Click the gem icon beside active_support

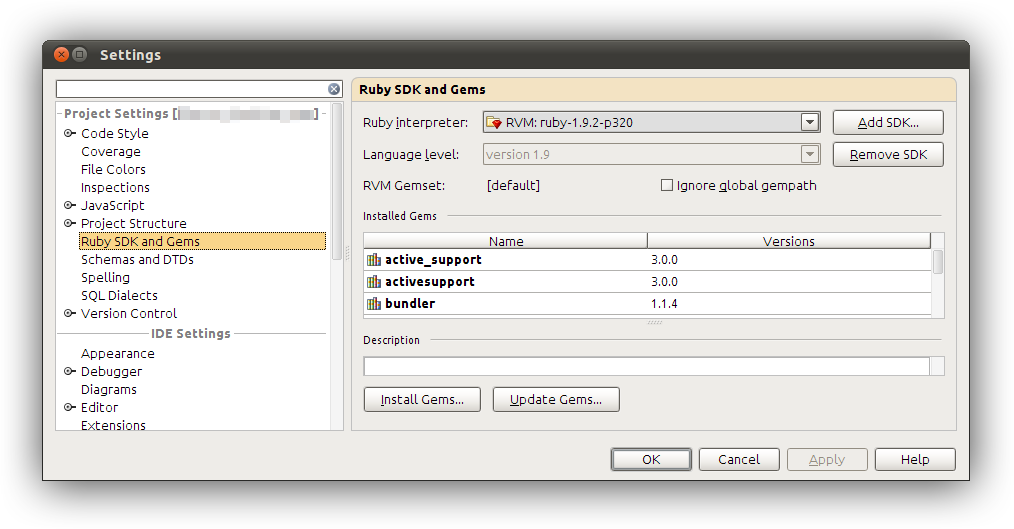click(374, 260)
